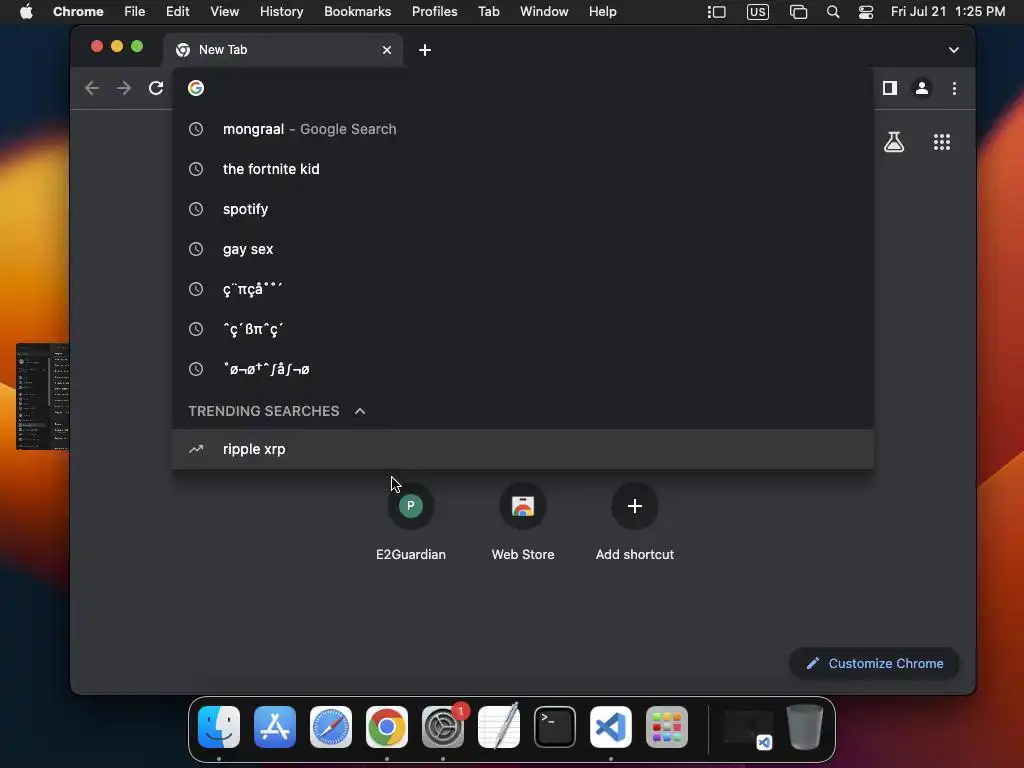This screenshot has height=768, width=1024.
Task: Open the Window menu
Action: click(544, 12)
